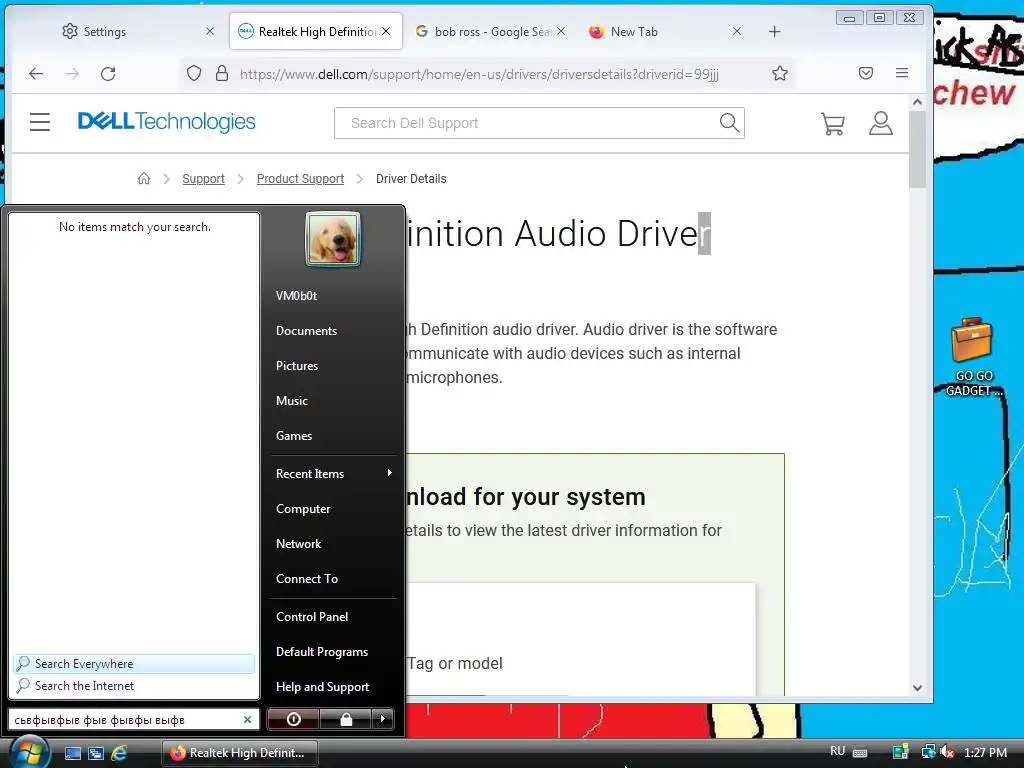Click the page scrollbar up arrow
Viewport: 1024px width, 768px height.
tap(917, 102)
